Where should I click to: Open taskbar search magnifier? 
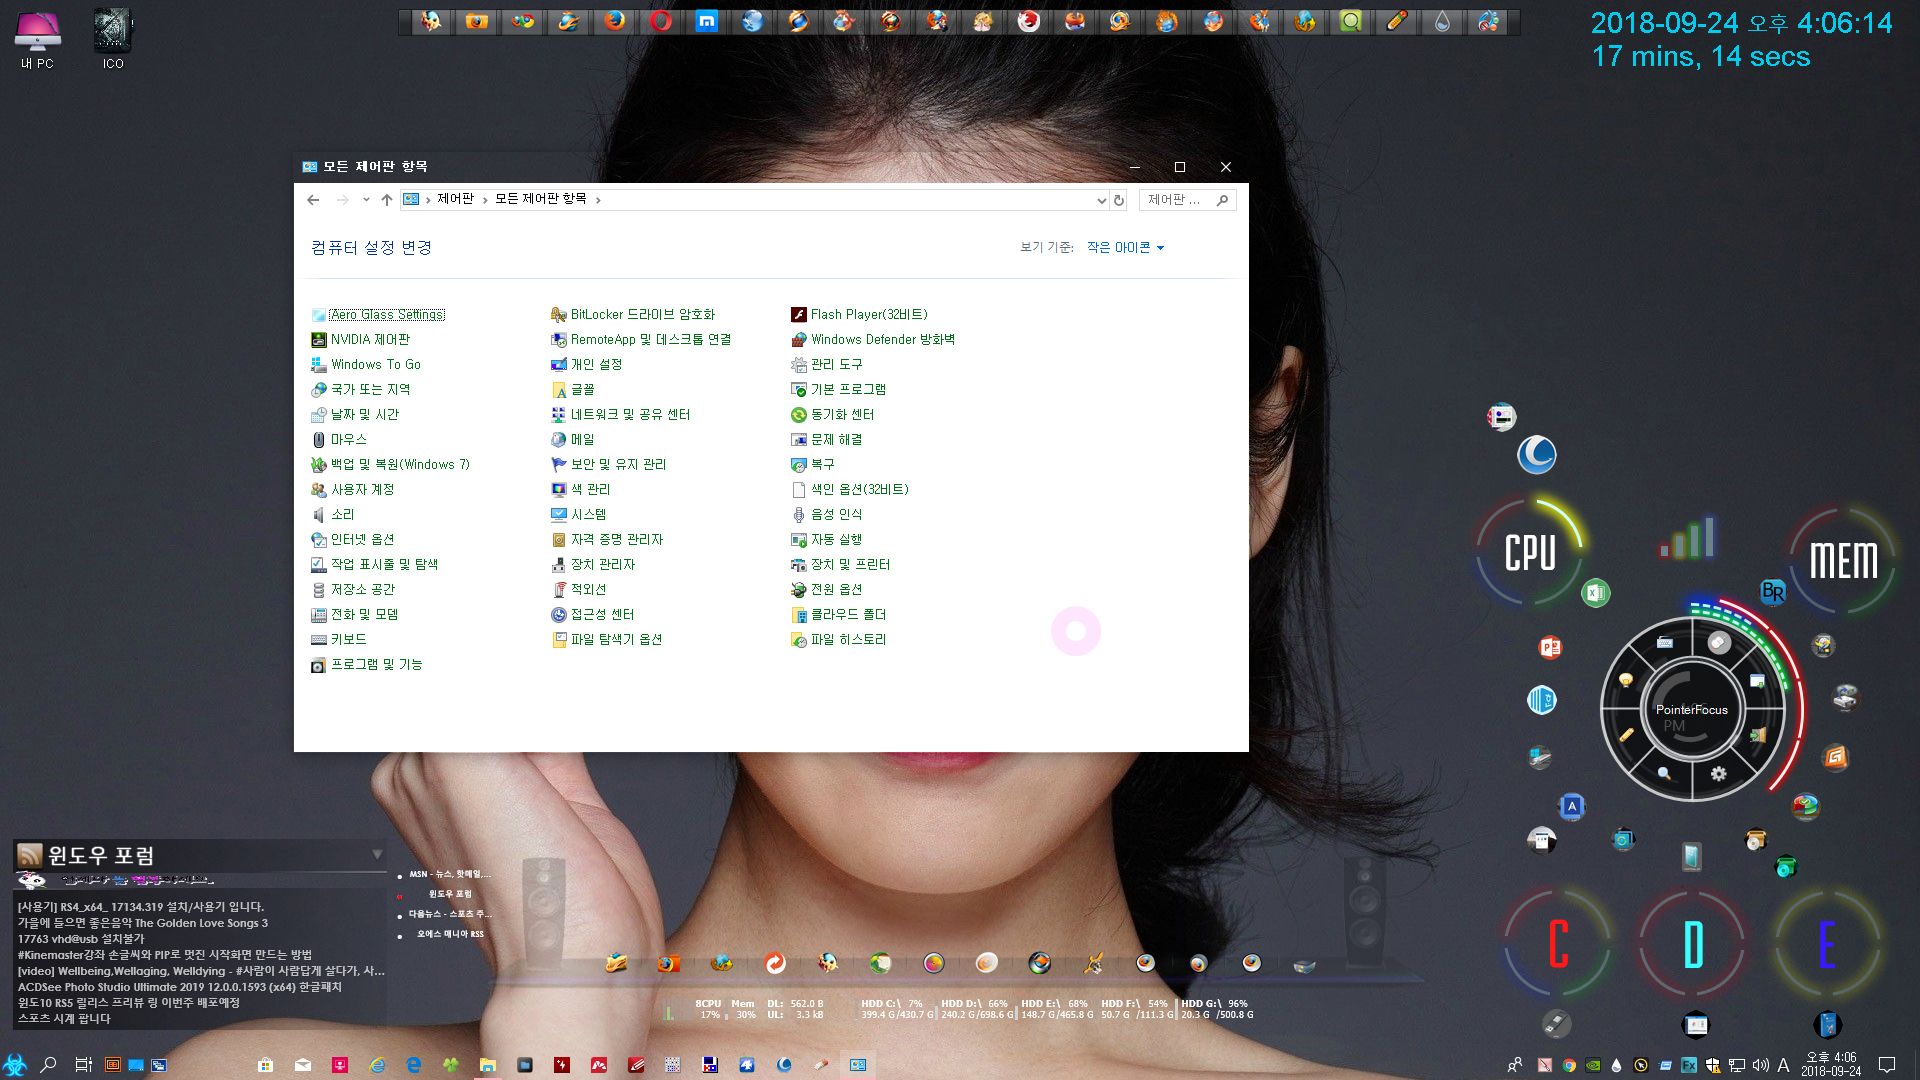coord(47,1065)
